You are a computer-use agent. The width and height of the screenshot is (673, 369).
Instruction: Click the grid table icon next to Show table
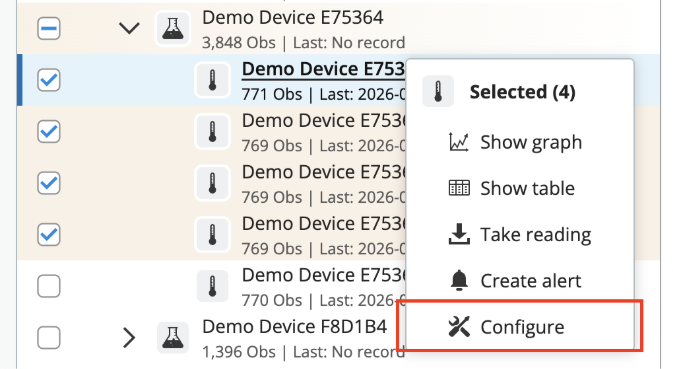point(459,188)
